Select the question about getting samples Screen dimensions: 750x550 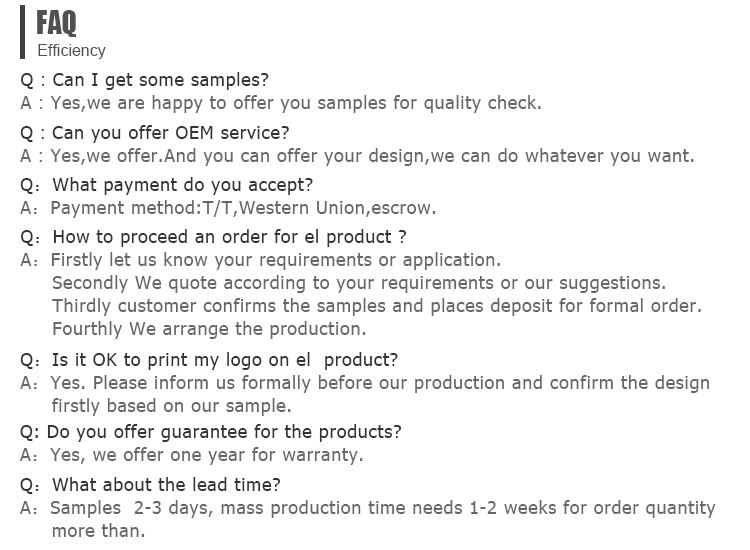(x=144, y=80)
